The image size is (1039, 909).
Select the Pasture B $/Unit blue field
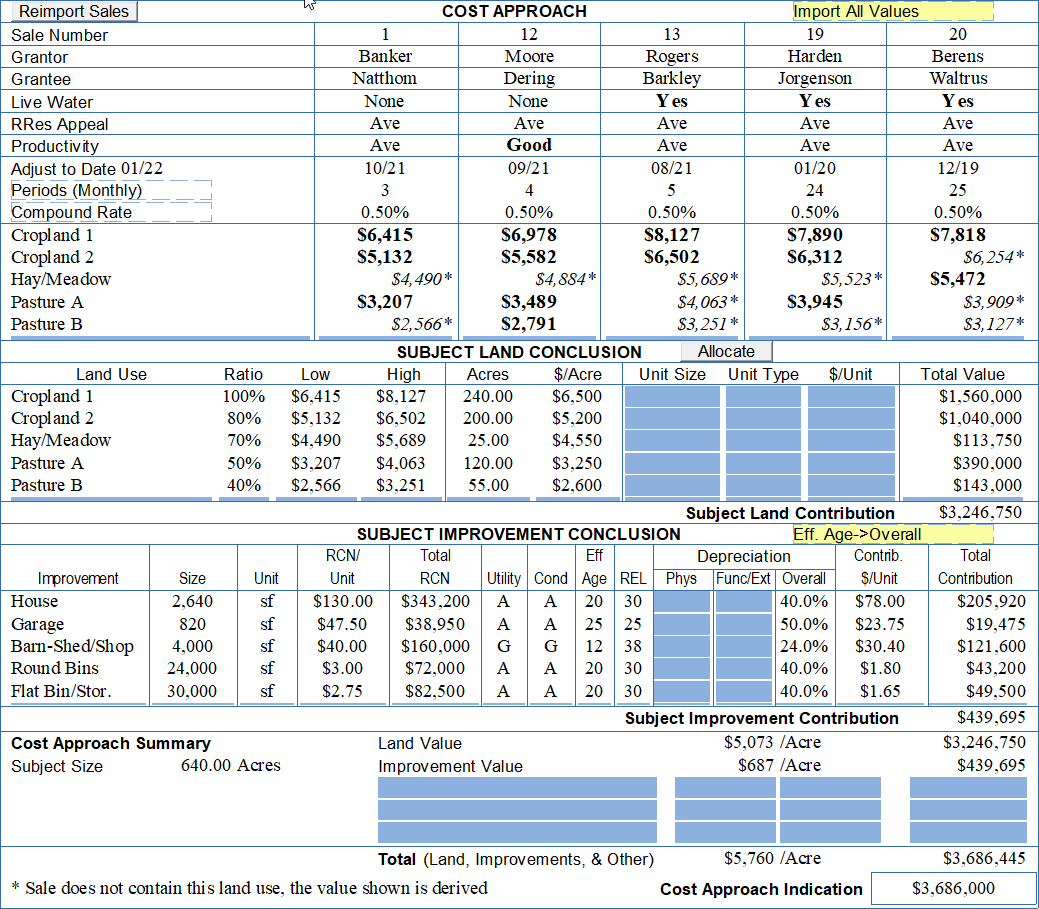click(x=851, y=486)
